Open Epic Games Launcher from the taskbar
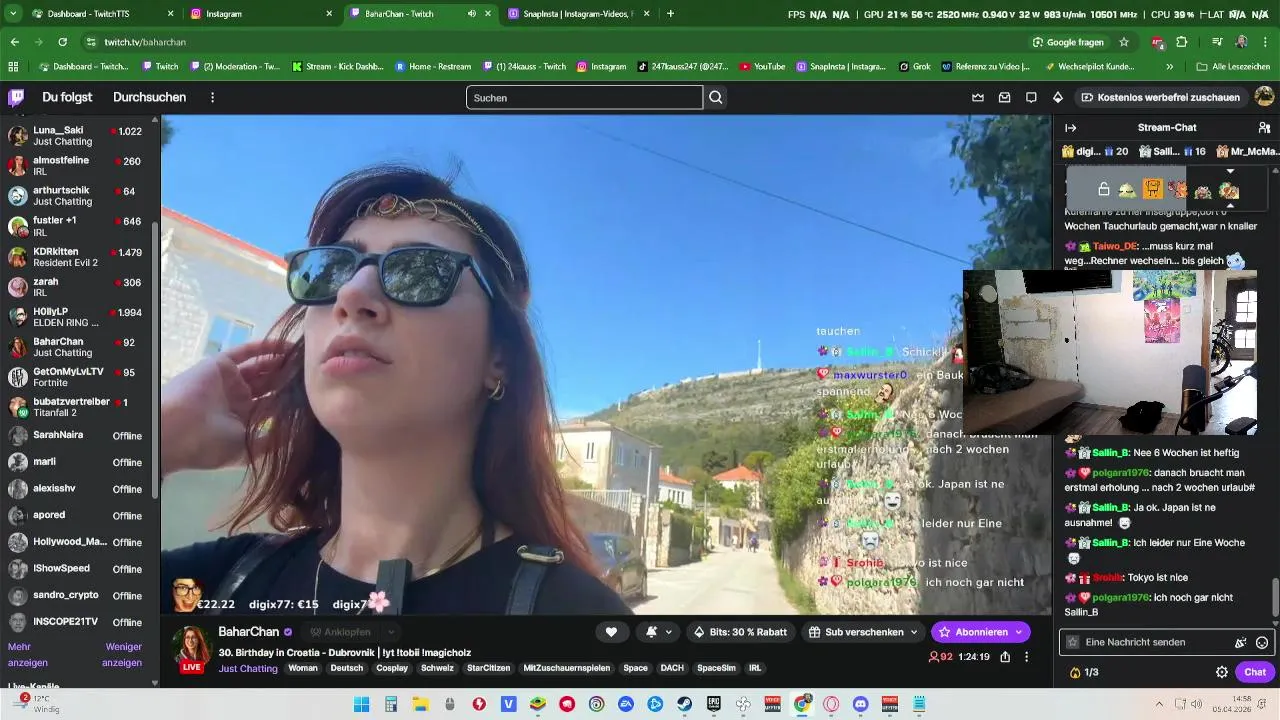 tap(714, 704)
